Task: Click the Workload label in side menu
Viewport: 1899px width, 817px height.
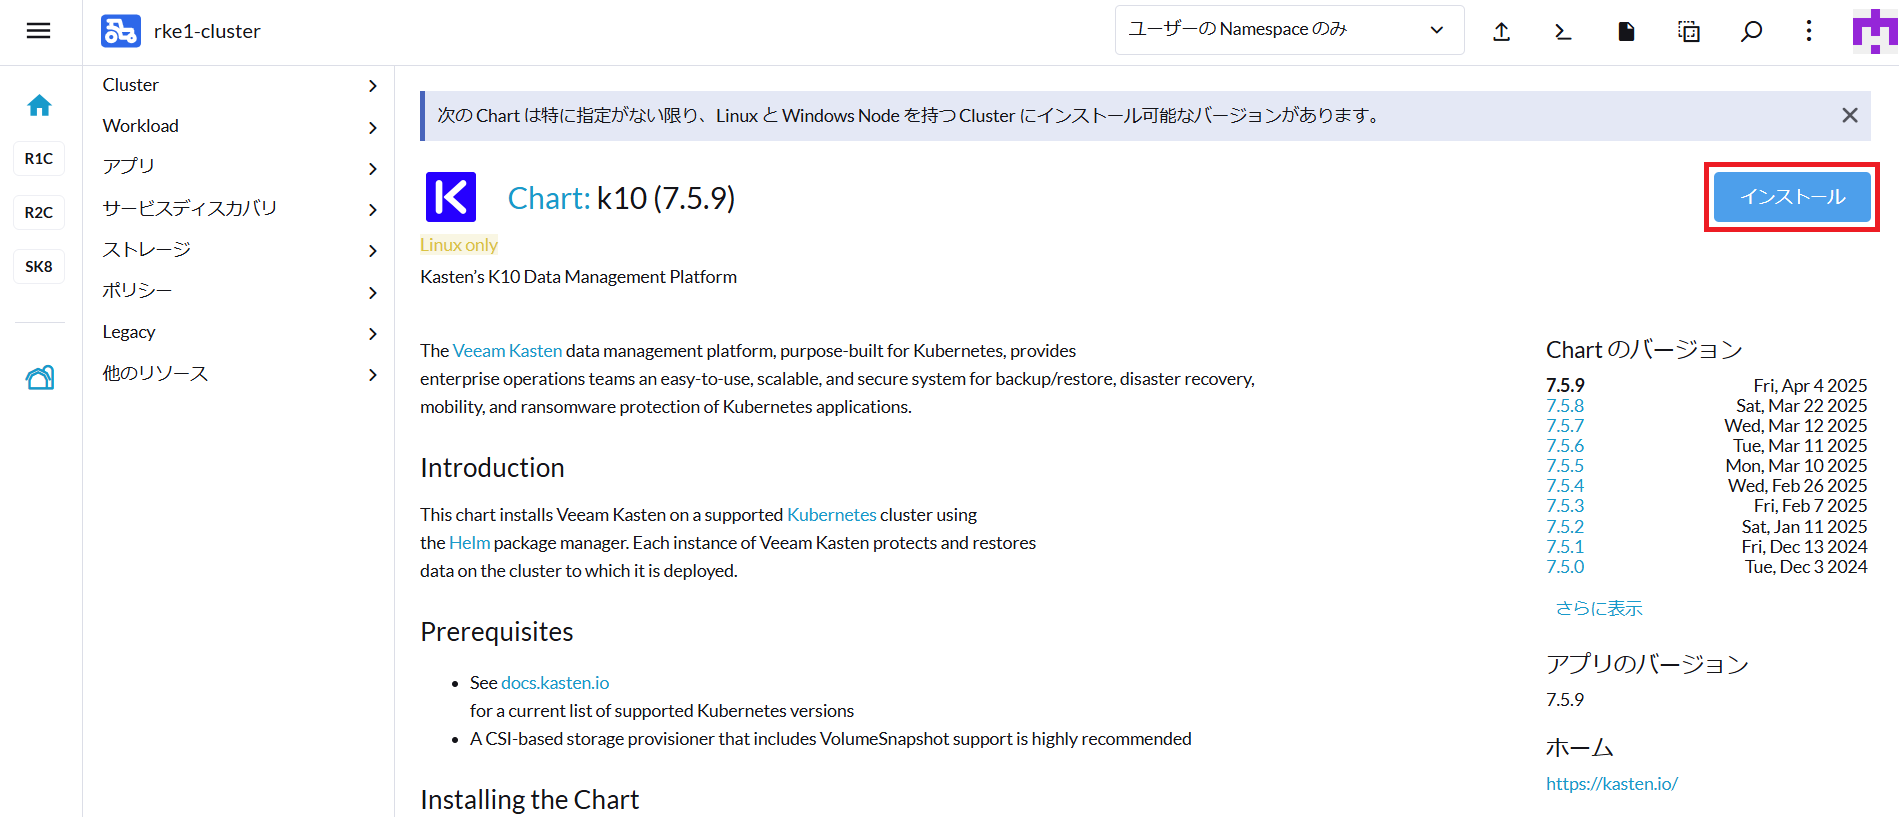Action: pyautogui.click(x=141, y=126)
